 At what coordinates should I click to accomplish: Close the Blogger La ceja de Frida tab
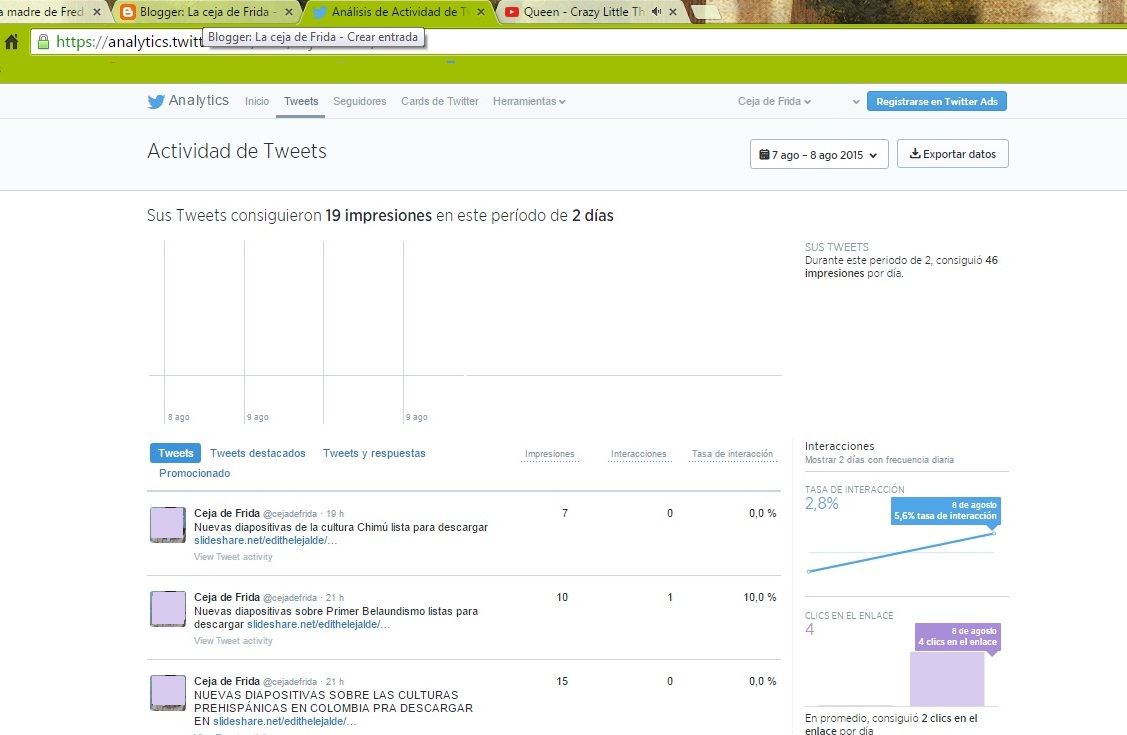[289, 11]
